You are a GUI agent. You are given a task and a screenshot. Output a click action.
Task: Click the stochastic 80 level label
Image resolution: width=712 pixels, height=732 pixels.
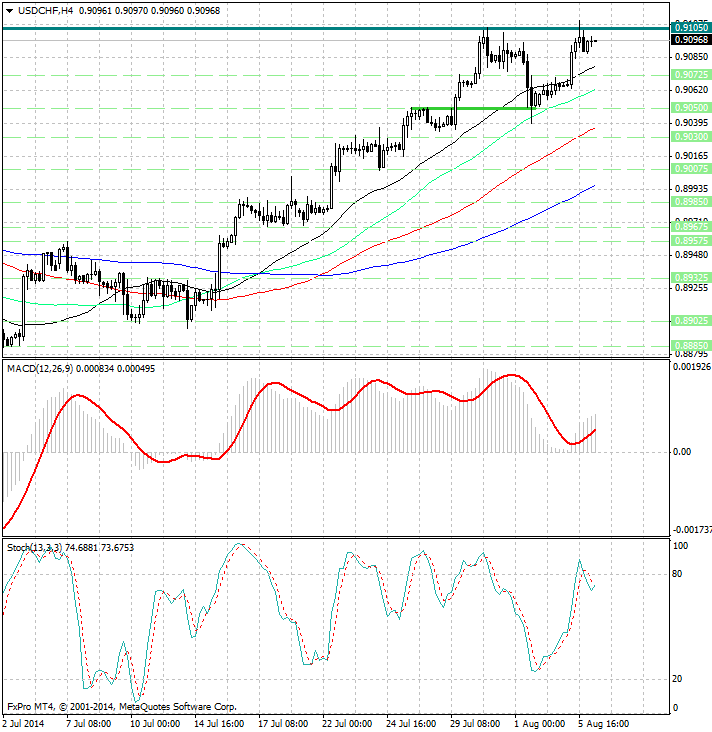[677, 574]
